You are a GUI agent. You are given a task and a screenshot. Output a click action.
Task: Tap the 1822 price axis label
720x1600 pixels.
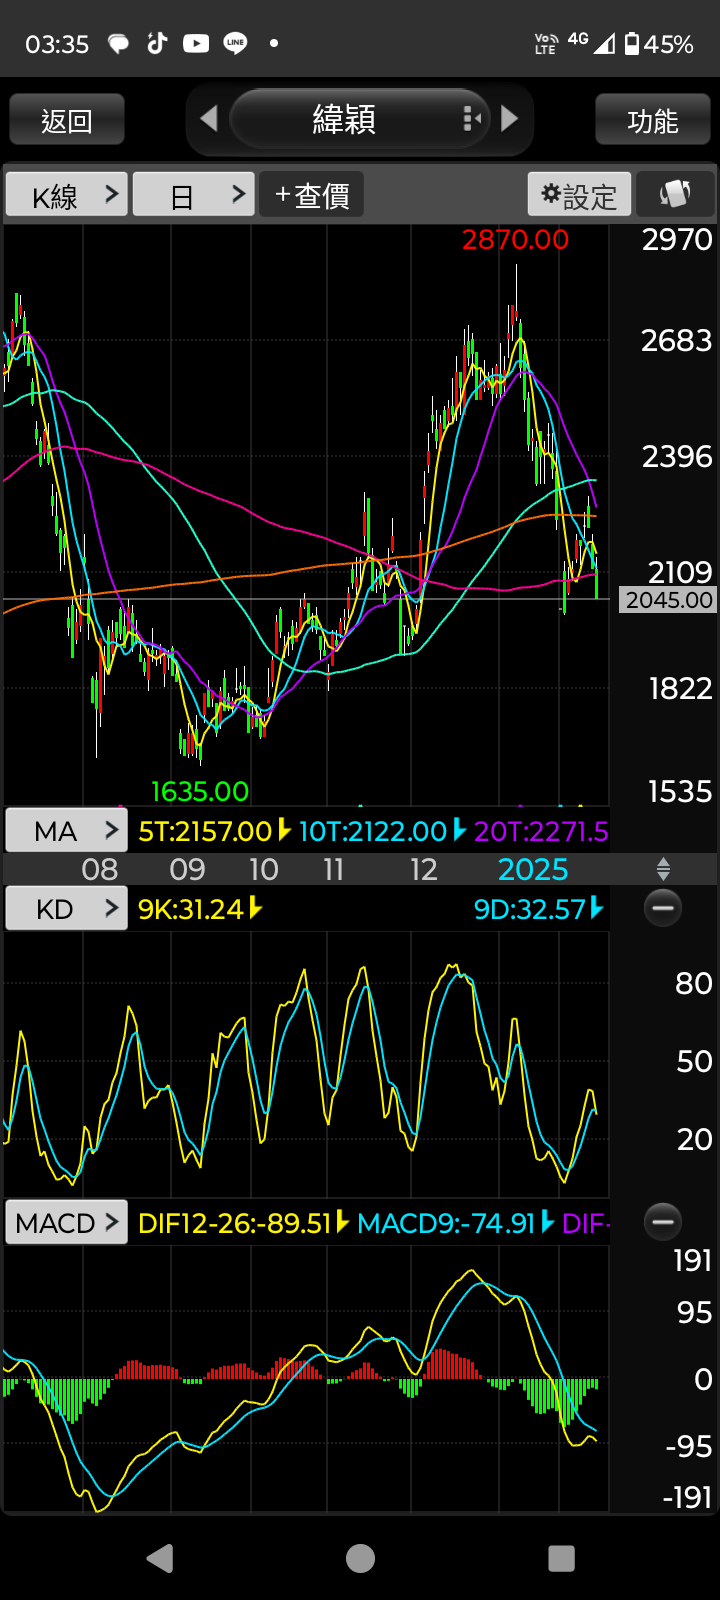680,689
